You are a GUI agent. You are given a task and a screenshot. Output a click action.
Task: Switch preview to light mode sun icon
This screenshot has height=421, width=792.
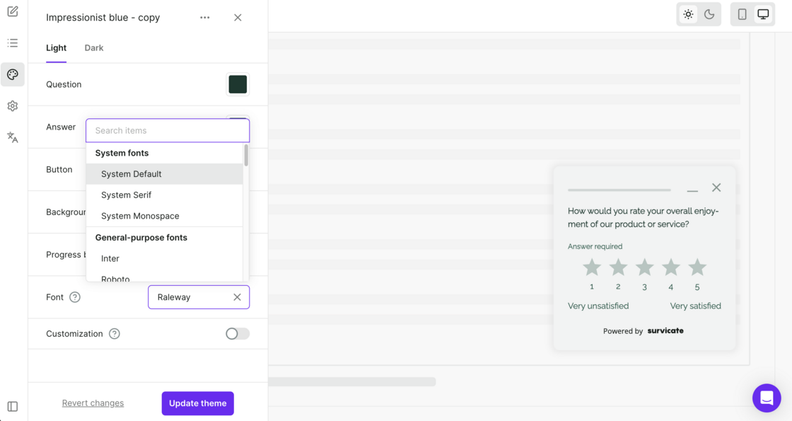[688, 14]
